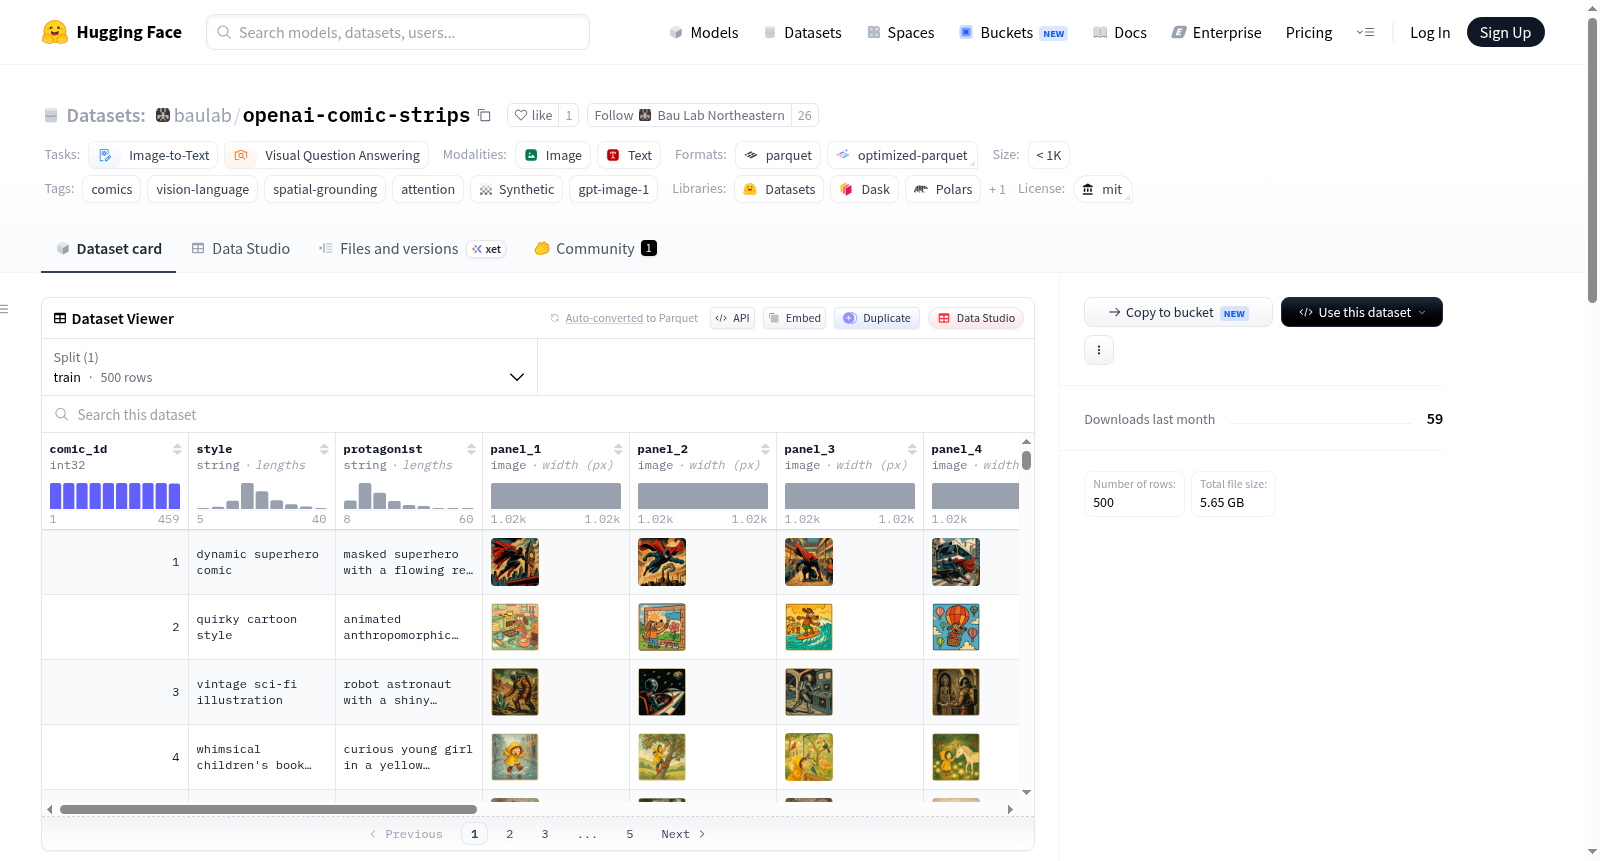
Task: Focus the Search this dataset field
Action: tap(538, 414)
